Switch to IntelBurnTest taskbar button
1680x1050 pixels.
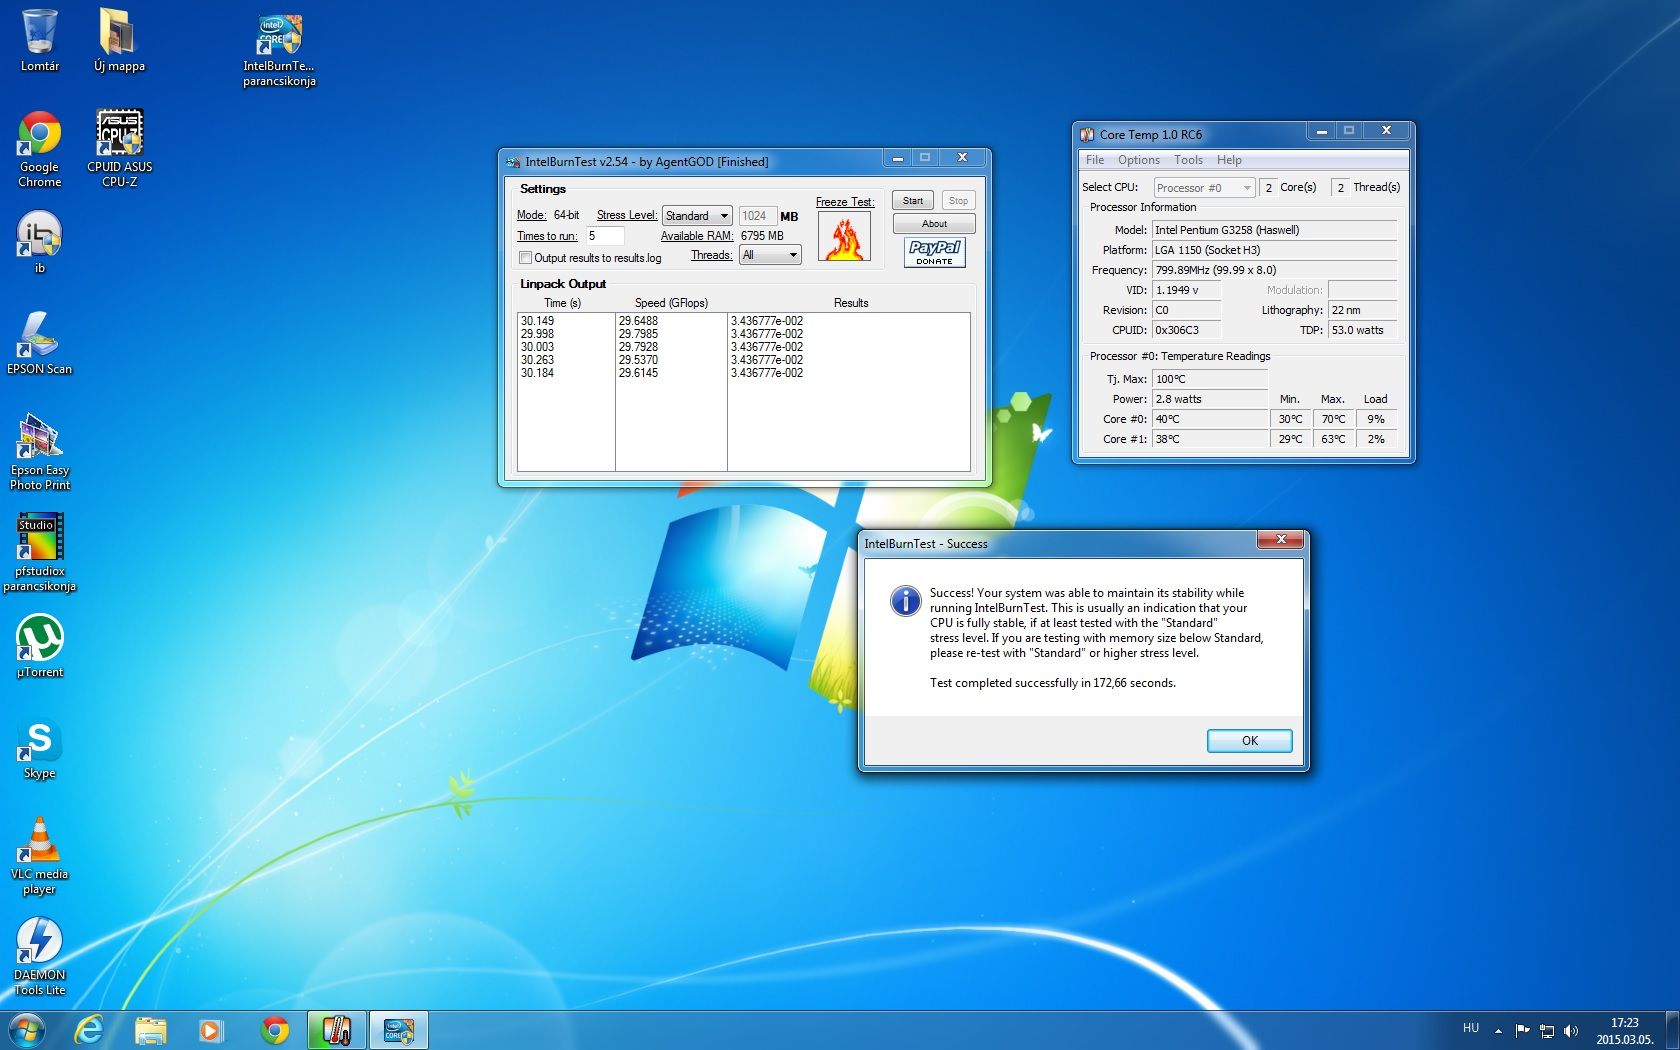(x=399, y=1030)
